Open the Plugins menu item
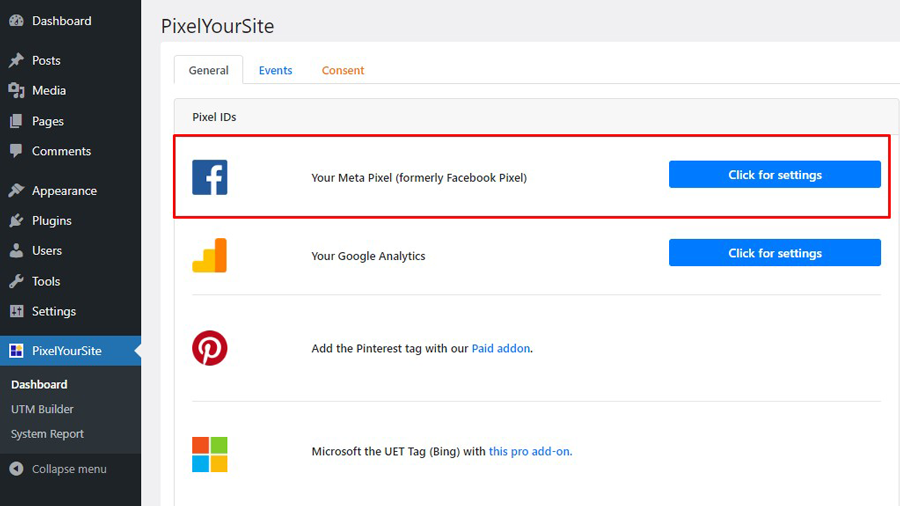Screen dimensions: 900x506 52,220
